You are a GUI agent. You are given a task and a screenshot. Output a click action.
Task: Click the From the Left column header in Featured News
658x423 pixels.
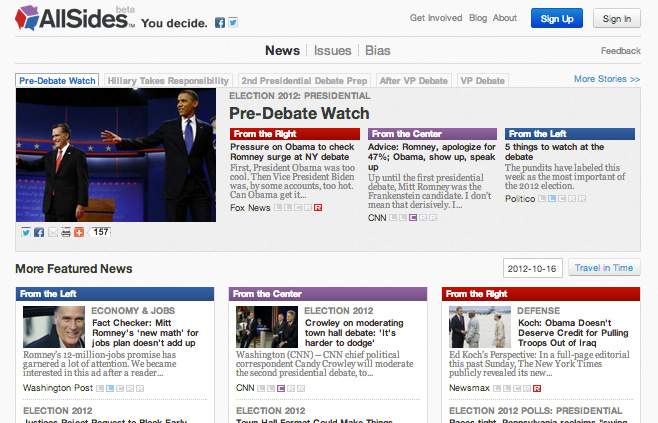pos(115,294)
